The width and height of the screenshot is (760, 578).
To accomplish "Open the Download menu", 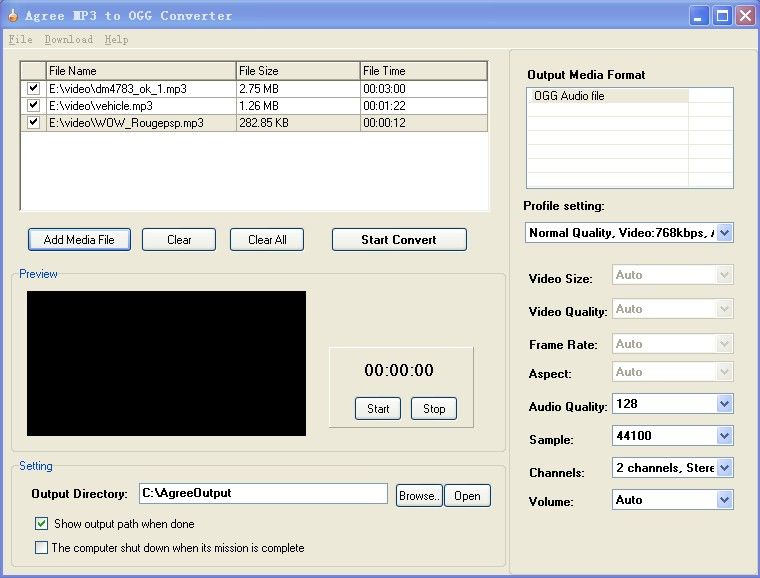I will pyautogui.click(x=68, y=39).
